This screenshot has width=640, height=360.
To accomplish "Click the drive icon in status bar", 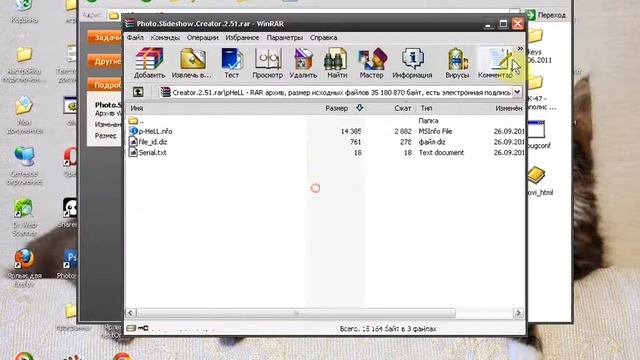I will (131, 328).
